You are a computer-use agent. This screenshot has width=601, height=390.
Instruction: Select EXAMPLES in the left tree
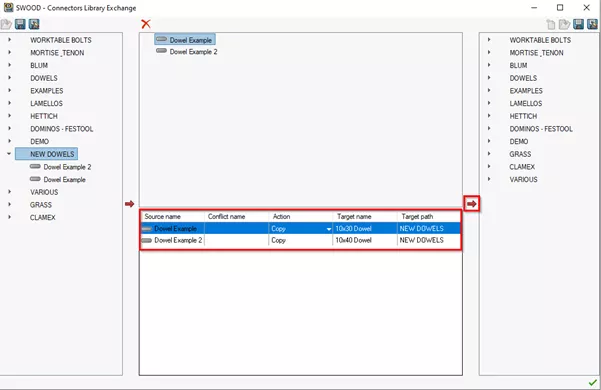tap(47, 91)
